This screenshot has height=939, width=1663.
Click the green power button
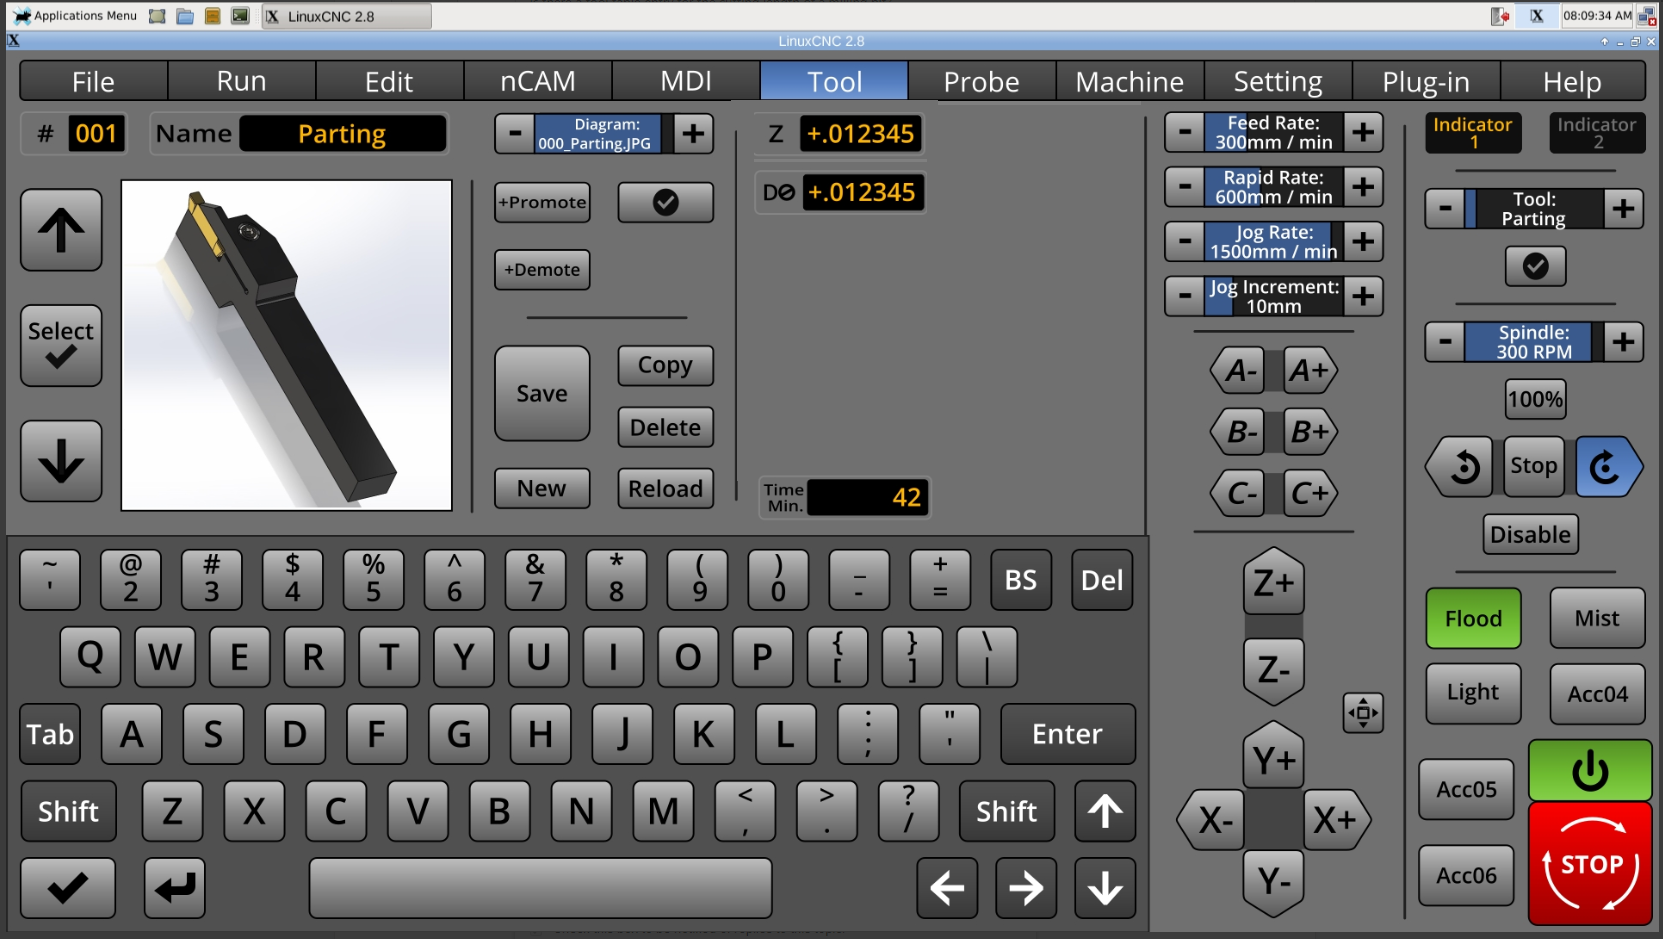pyautogui.click(x=1590, y=770)
